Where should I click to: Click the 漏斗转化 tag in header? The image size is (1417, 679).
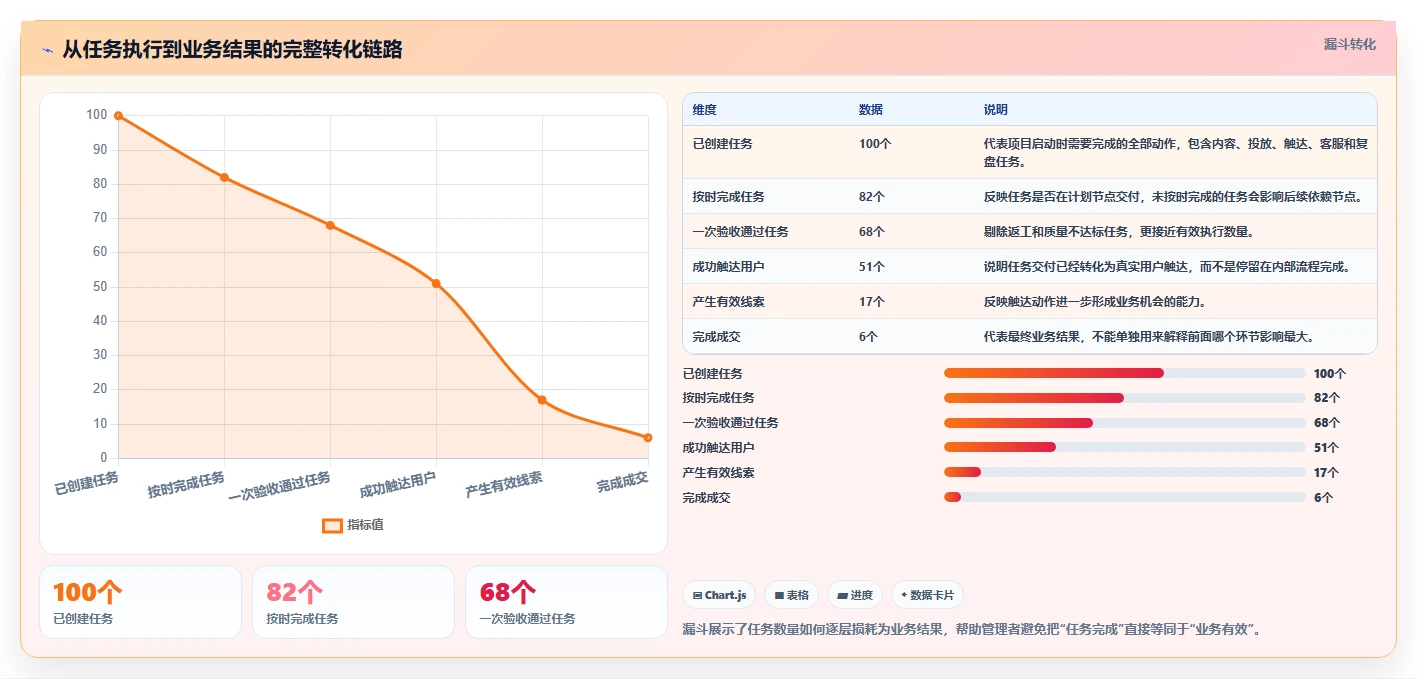tap(1349, 44)
